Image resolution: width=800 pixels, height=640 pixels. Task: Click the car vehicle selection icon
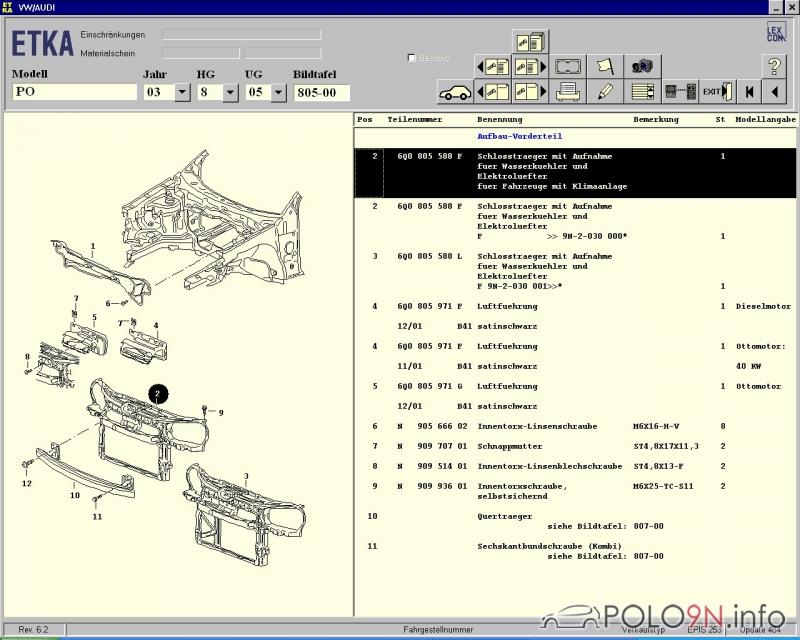point(455,92)
